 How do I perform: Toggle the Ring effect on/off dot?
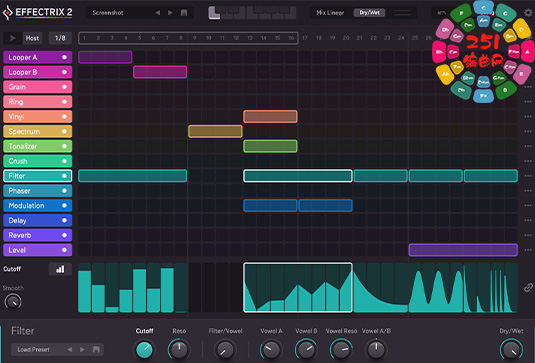[x=64, y=102]
